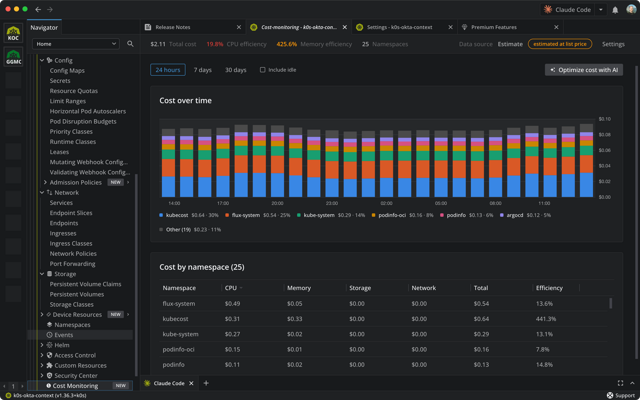640x400 pixels.
Task: Click Optimize cost with AI button
Action: [x=584, y=70]
